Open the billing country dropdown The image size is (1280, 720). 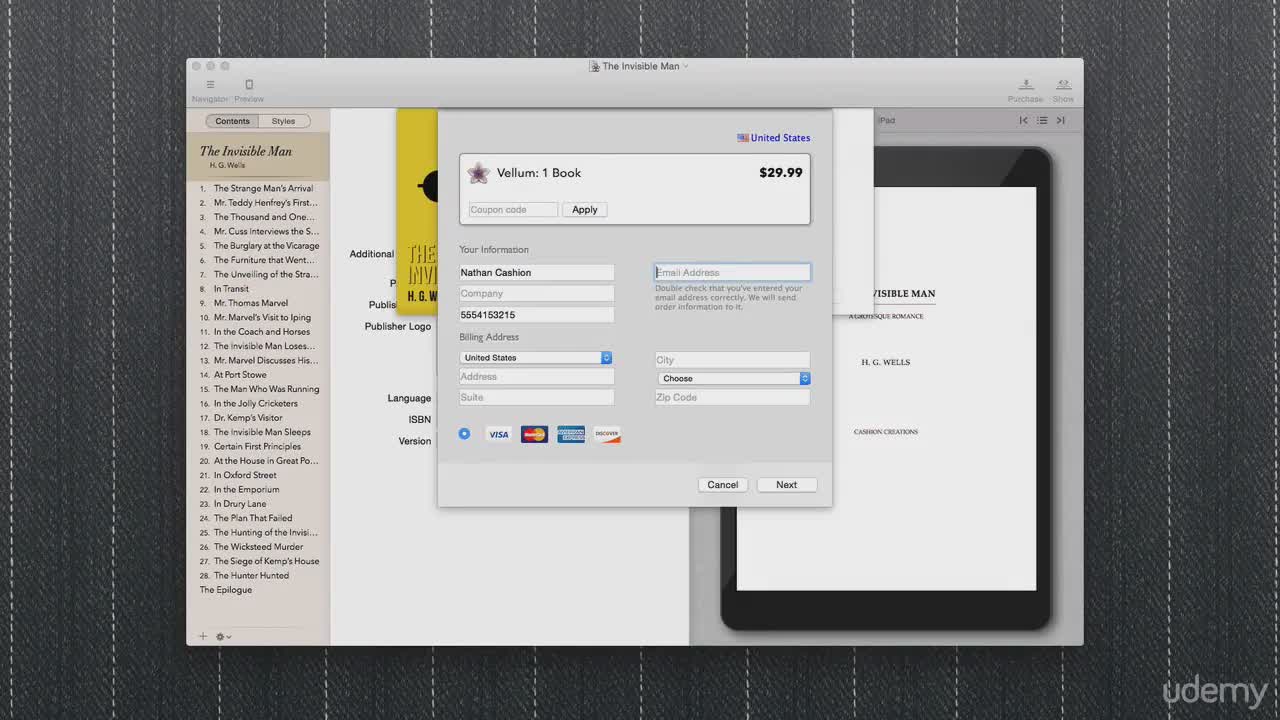coord(535,357)
